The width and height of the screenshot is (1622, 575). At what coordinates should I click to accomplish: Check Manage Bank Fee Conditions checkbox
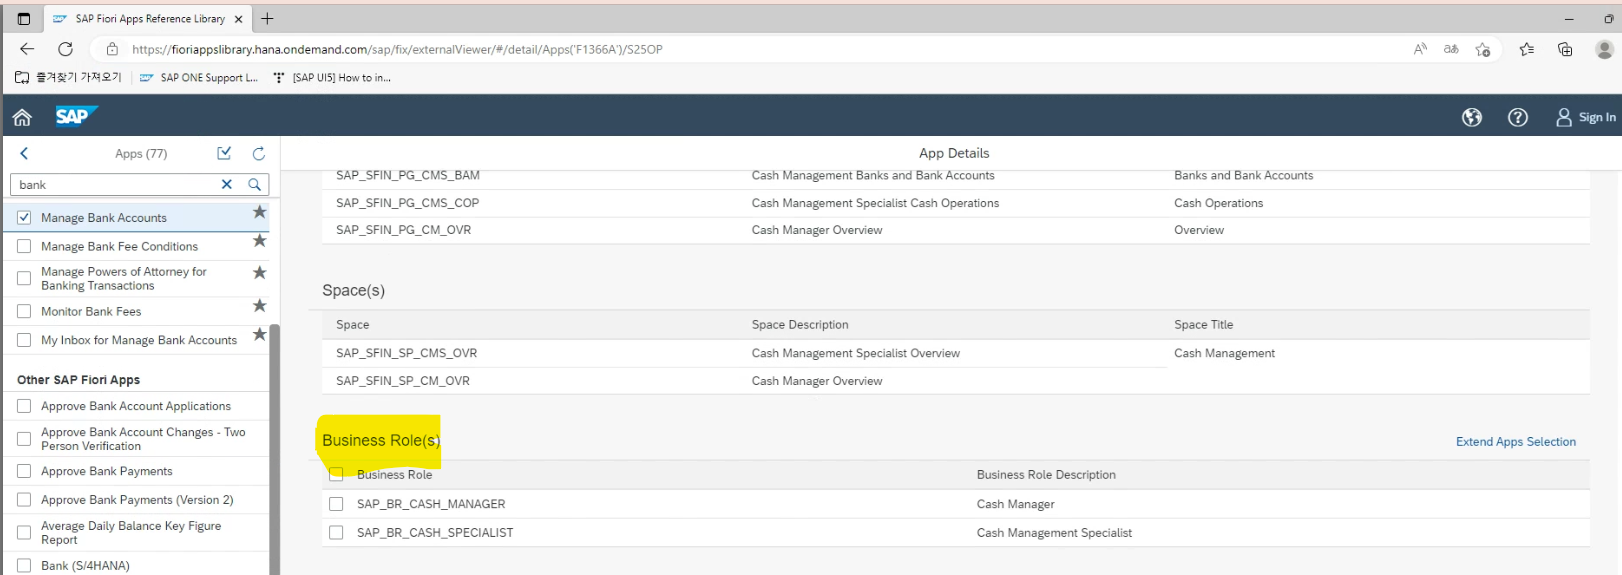pyautogui.click(x=24, y=246)
